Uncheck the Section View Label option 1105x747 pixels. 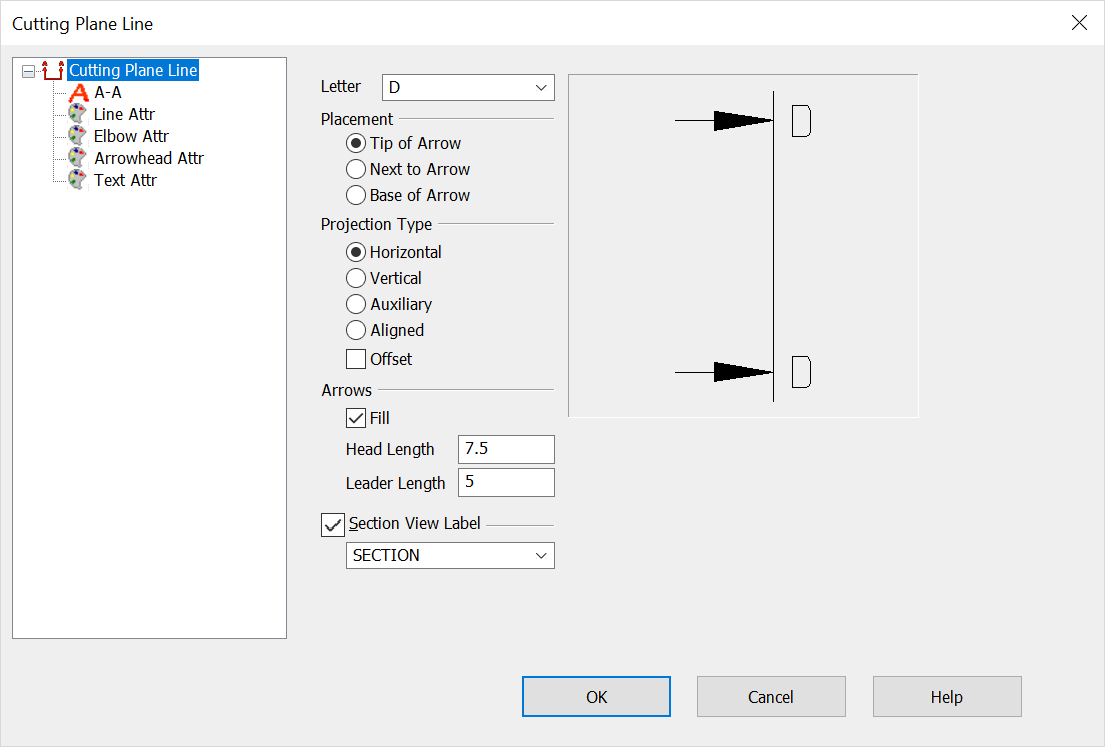332,524
